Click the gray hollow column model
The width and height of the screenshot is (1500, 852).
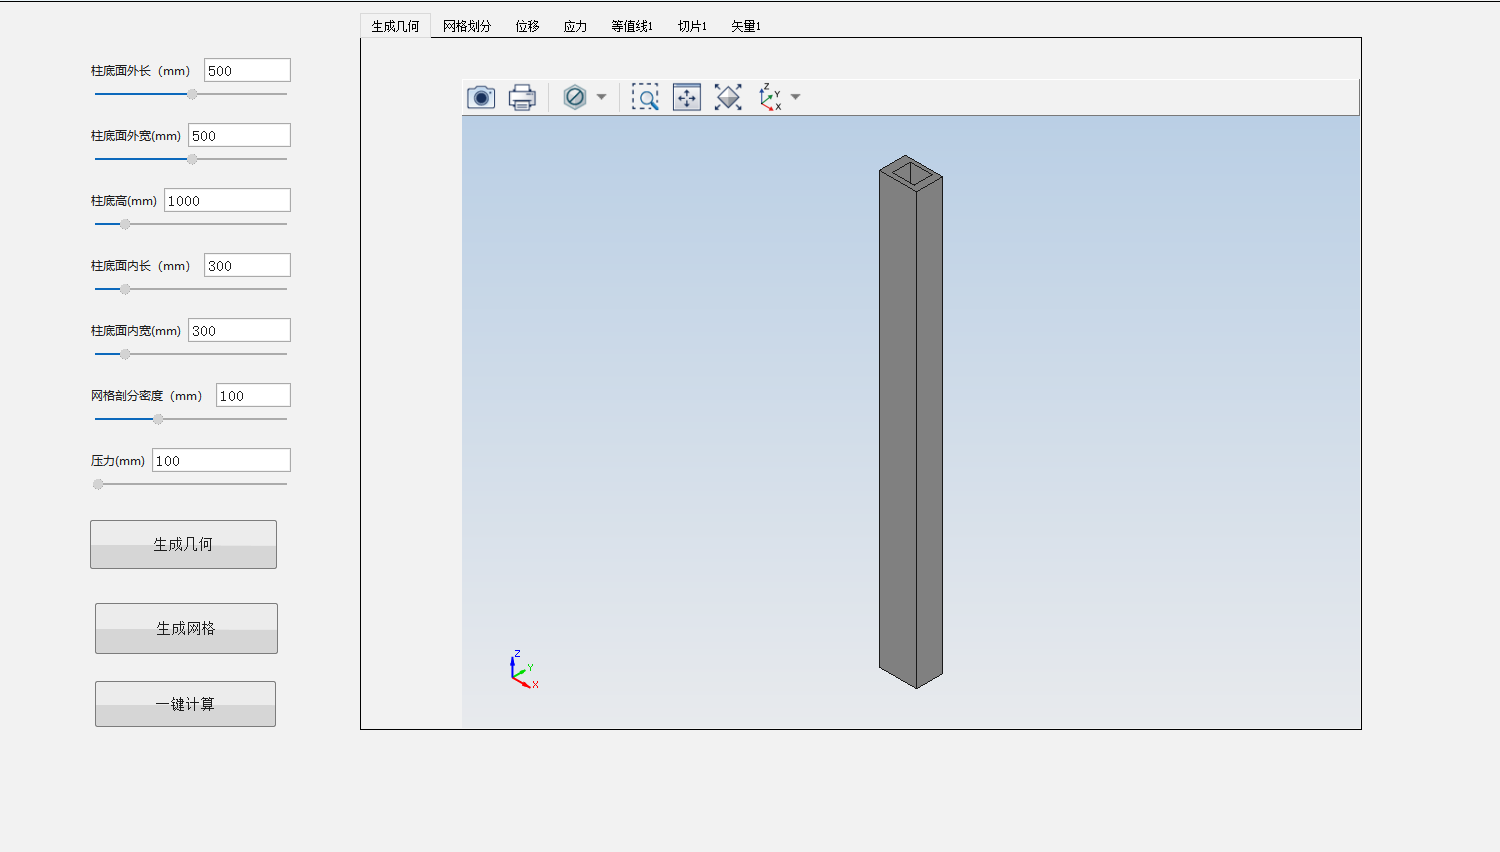(911, 421)
